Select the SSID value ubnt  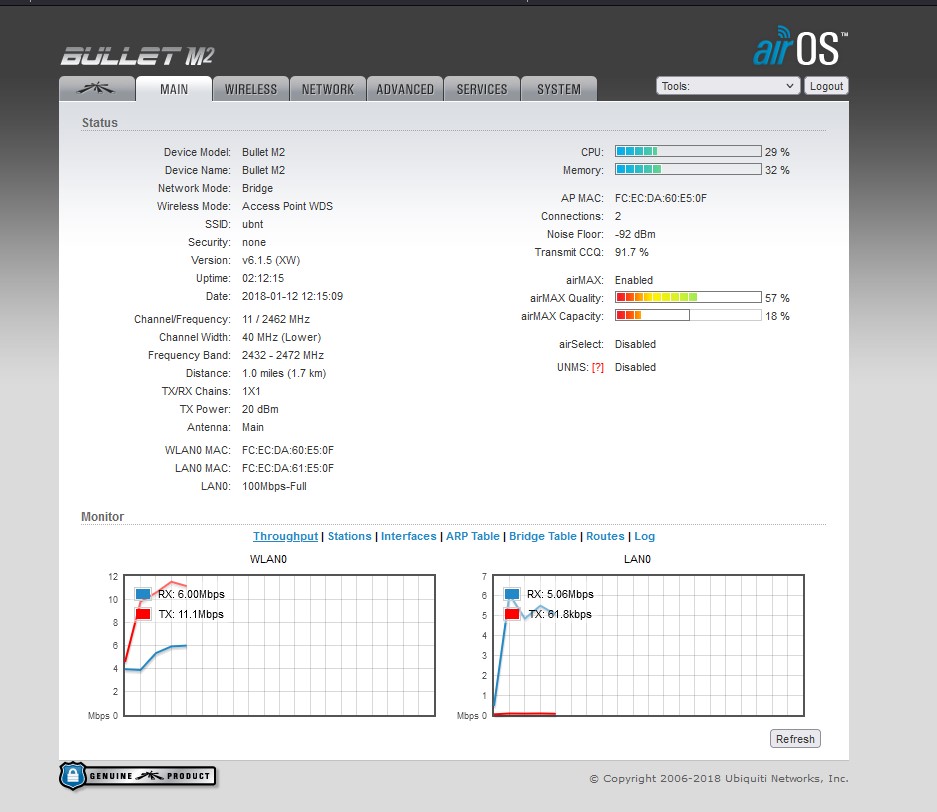[x=252, y=225]
